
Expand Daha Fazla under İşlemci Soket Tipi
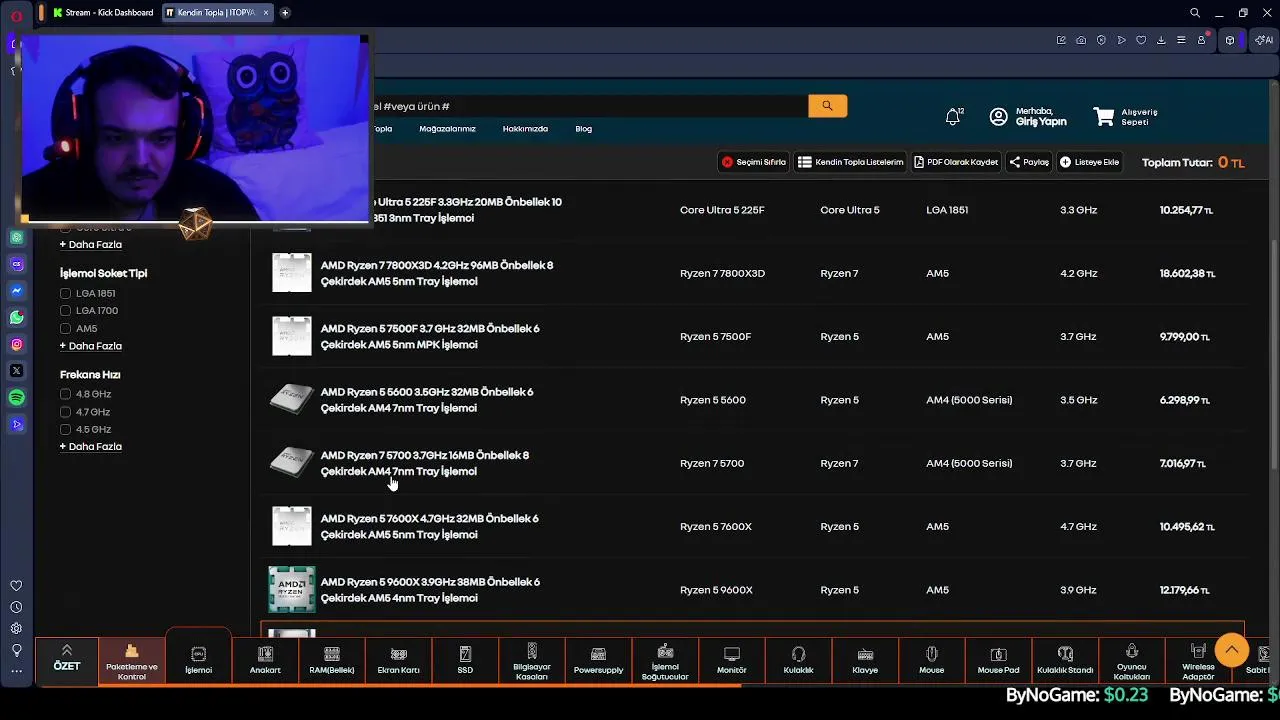pyautogui.click(x=91, y=346)
